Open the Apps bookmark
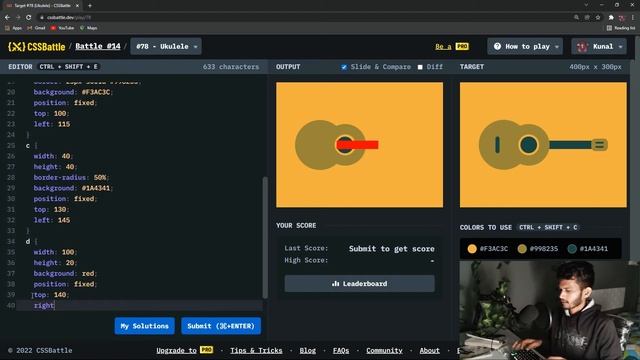 [x=13, y=28]
